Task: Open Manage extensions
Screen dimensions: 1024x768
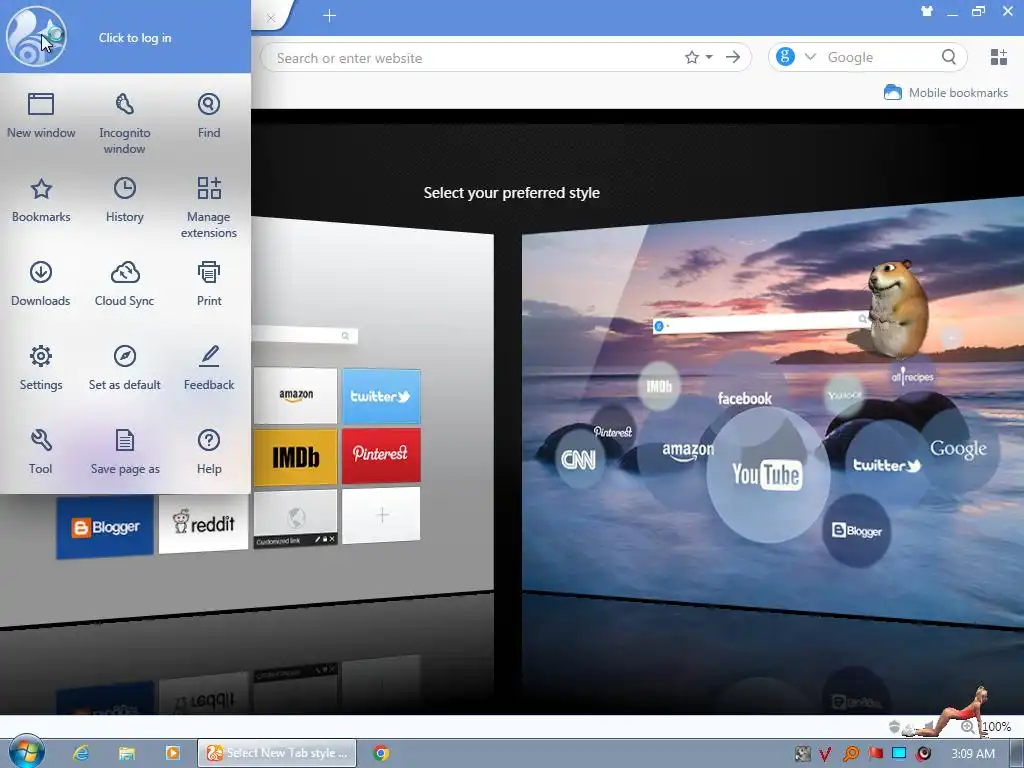Action: click(x=209, y=208)
